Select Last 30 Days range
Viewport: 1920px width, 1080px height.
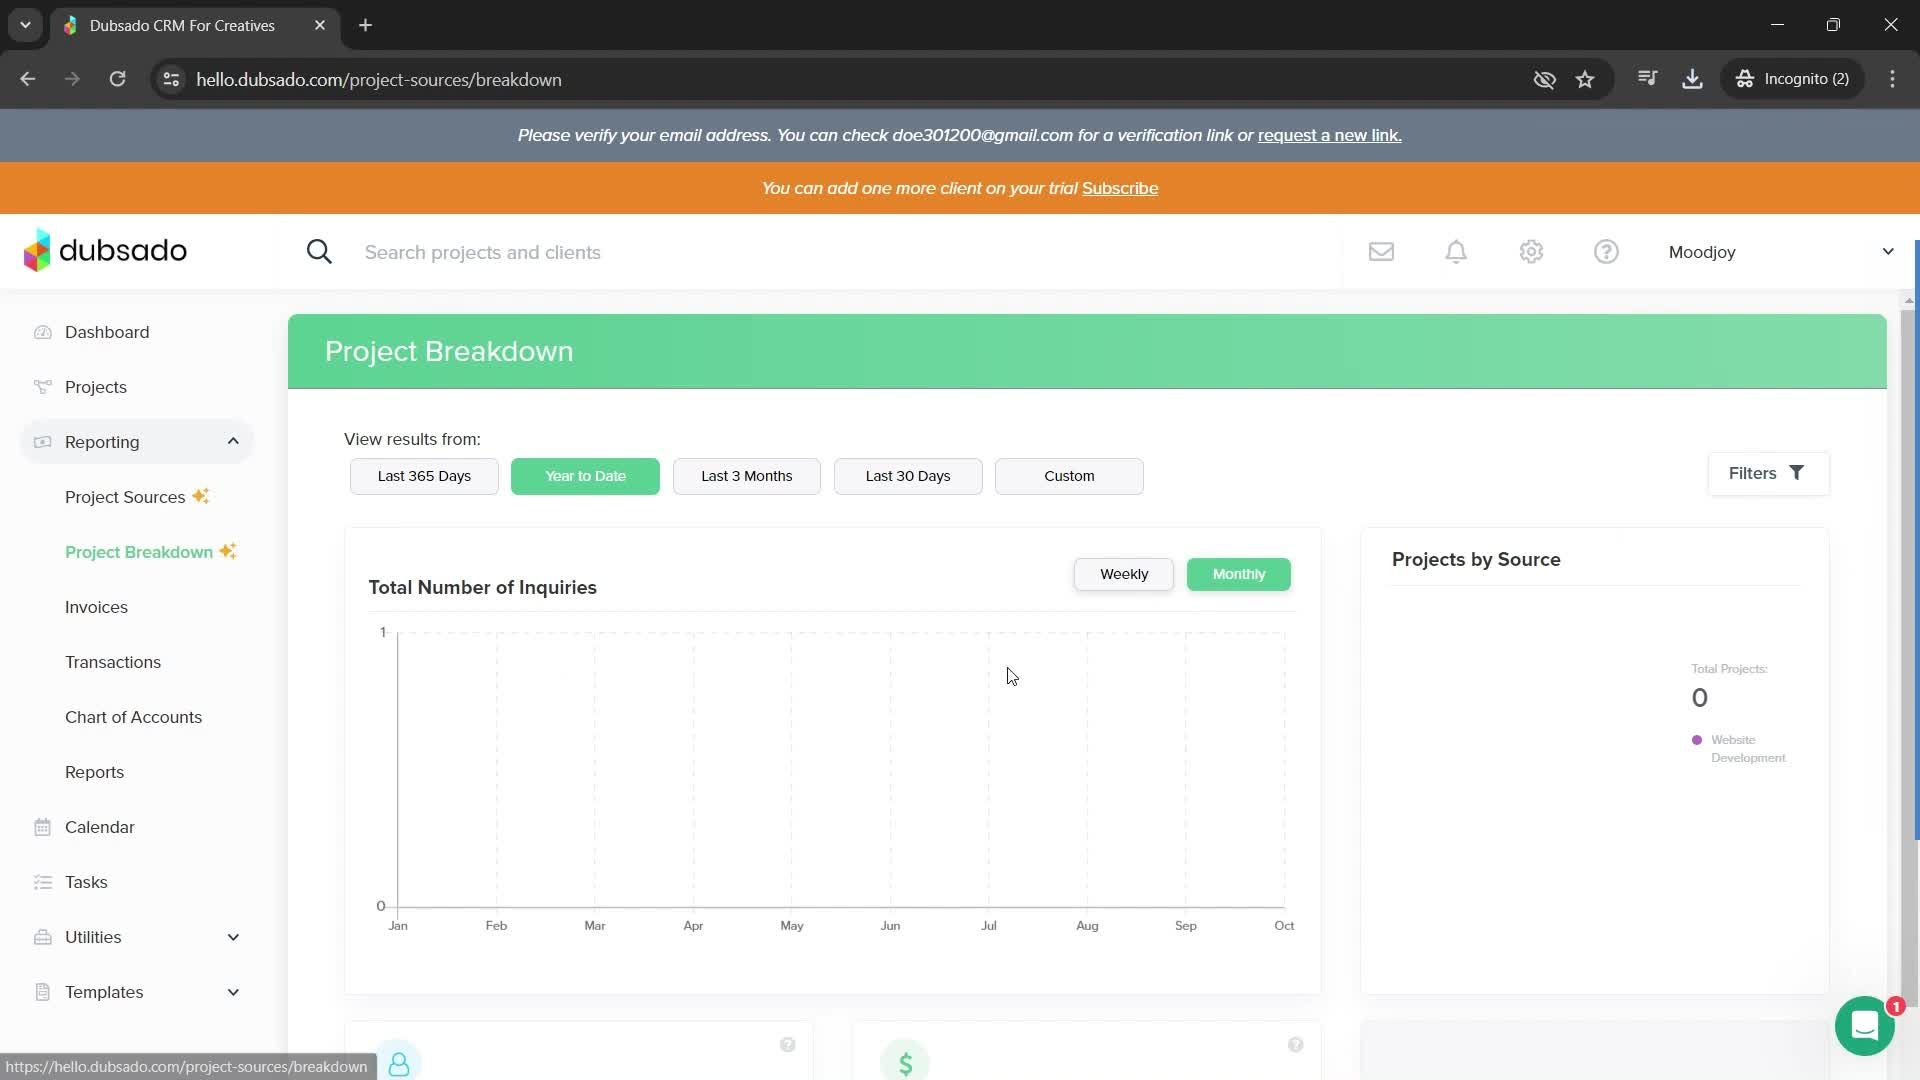pyautogui.click(x=908, y=476)
